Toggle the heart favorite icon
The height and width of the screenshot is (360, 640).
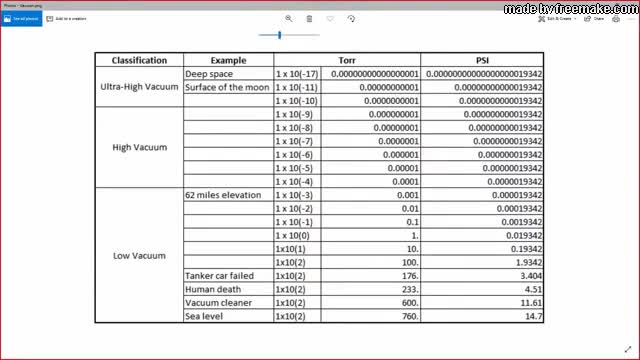pyautogui.click(x=330, y=19)
